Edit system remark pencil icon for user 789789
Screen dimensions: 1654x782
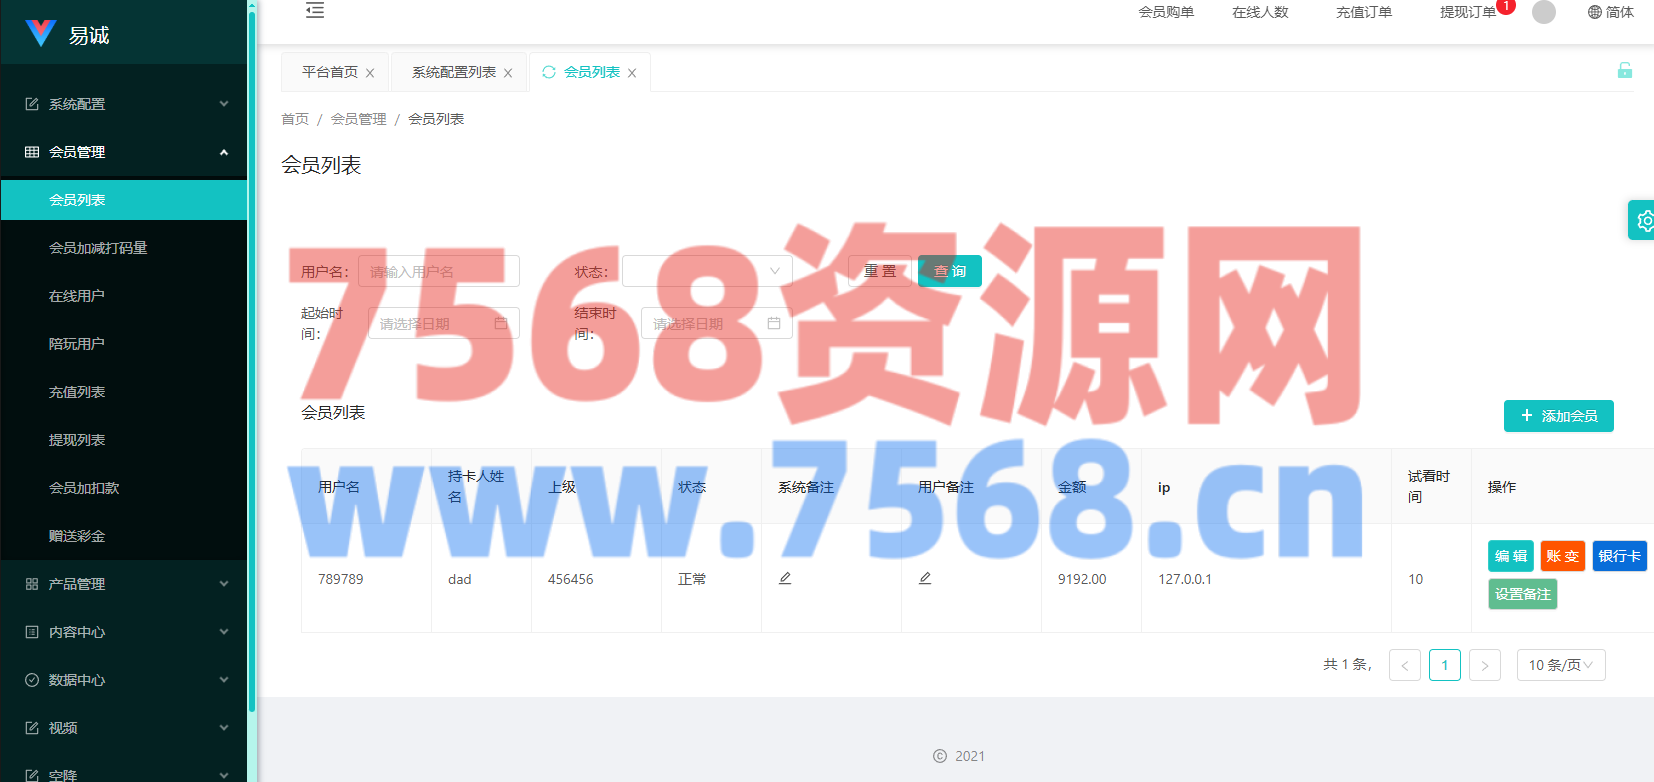coord(785,578)
